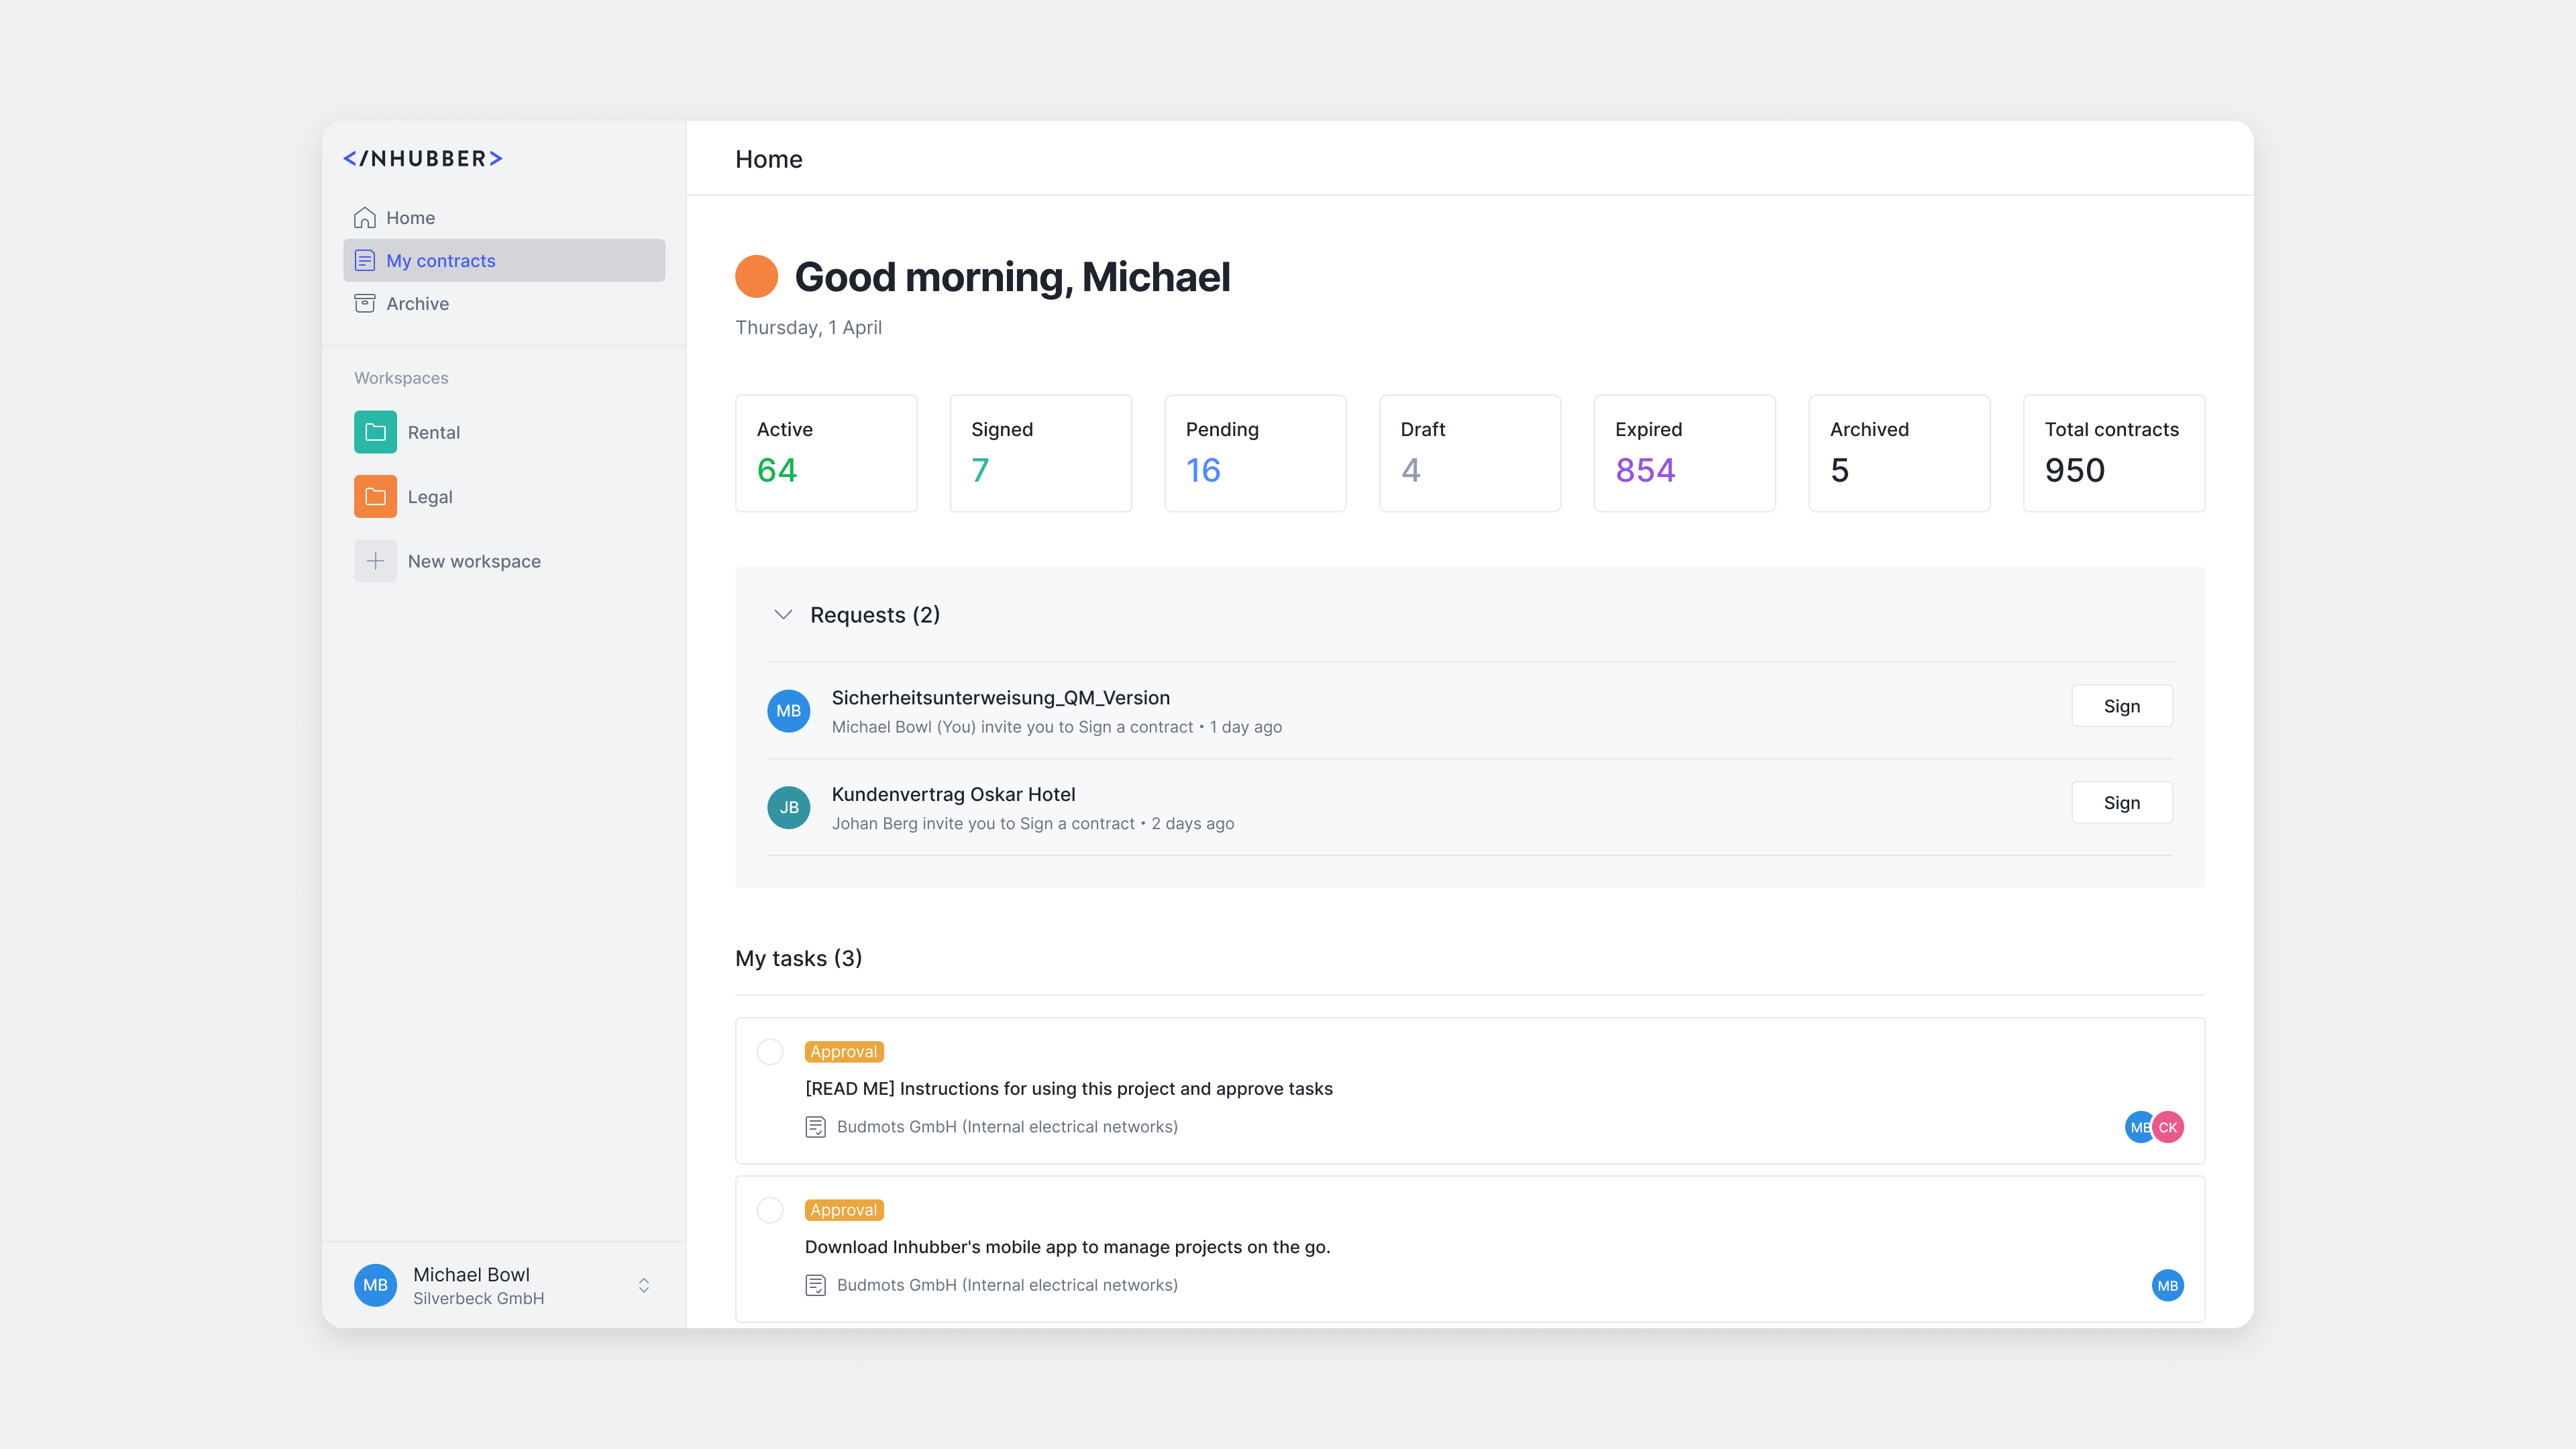This screenshot has height=1449, width=2576.
Task: Click the JB avatar on Kundenvertrag request
Action: 788,807
